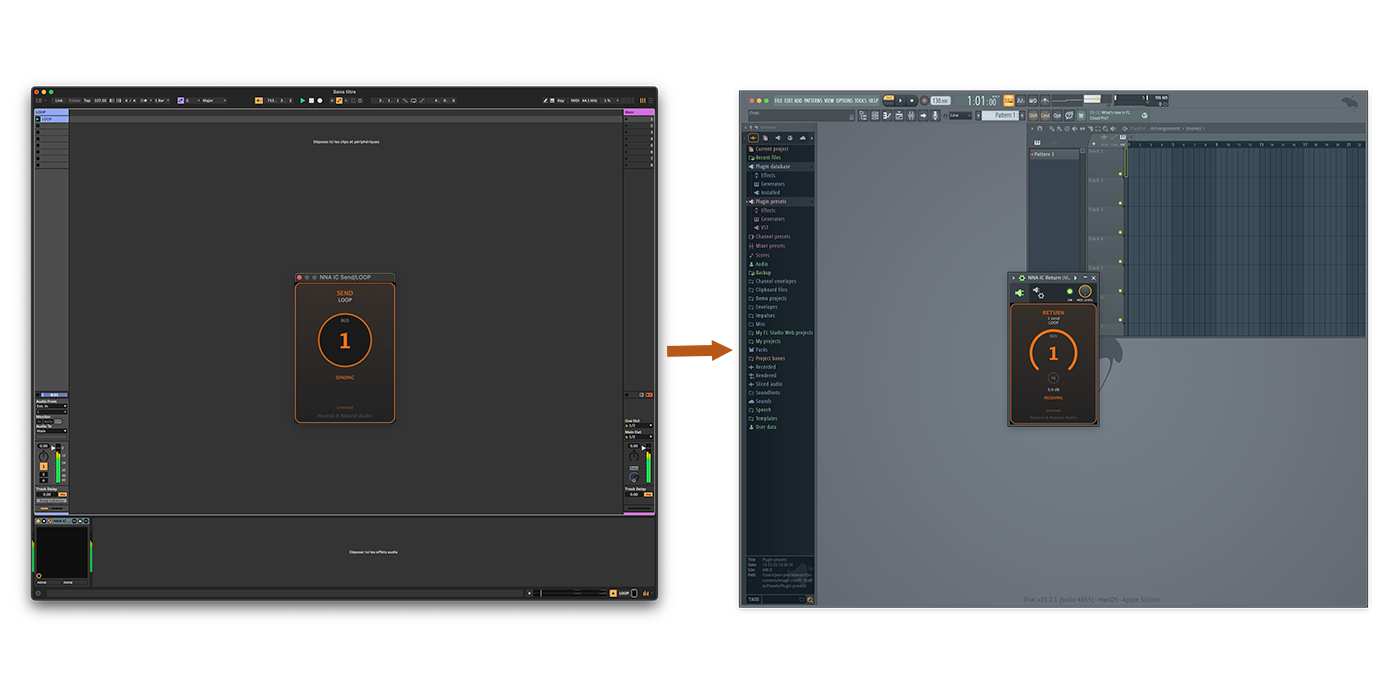Image resolution: width=1400 pixels, height=700 pixels.
Task: Click the Browser icon in FL Studio toolbar
Action: tap(900, 115)
